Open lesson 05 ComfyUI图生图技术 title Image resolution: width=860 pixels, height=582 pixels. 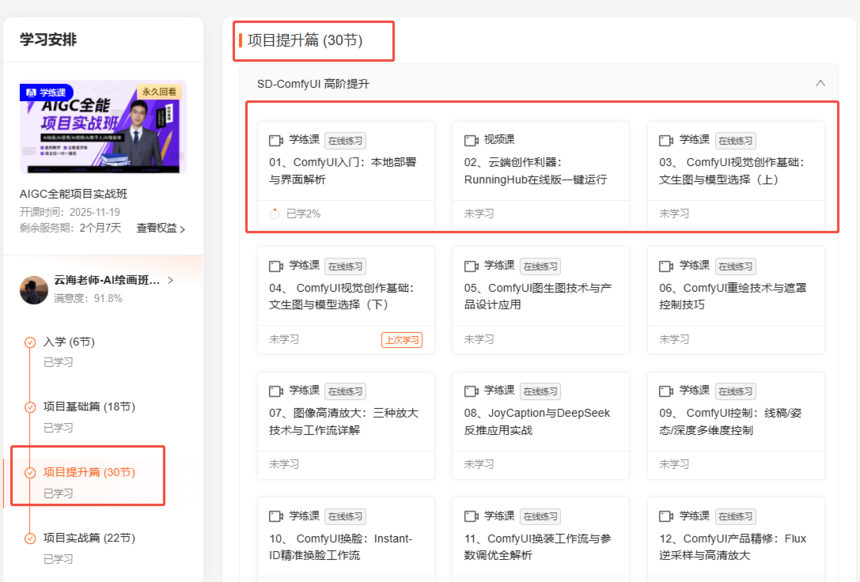538,296
